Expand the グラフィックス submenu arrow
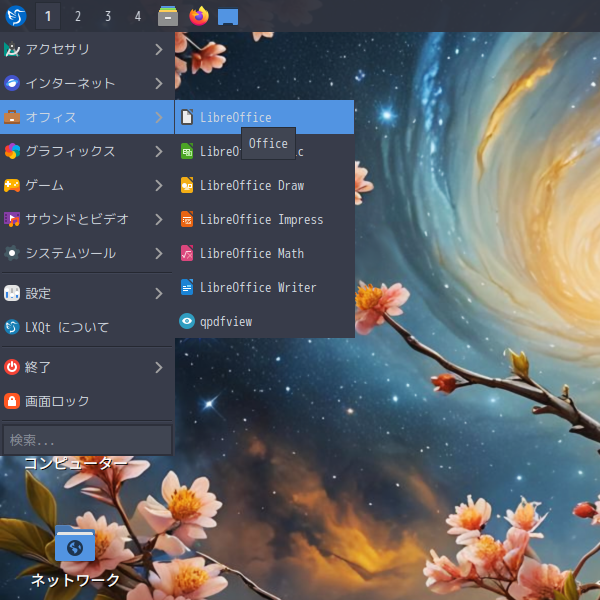This screenshot has height=600, width=600. tap(159, 151)
